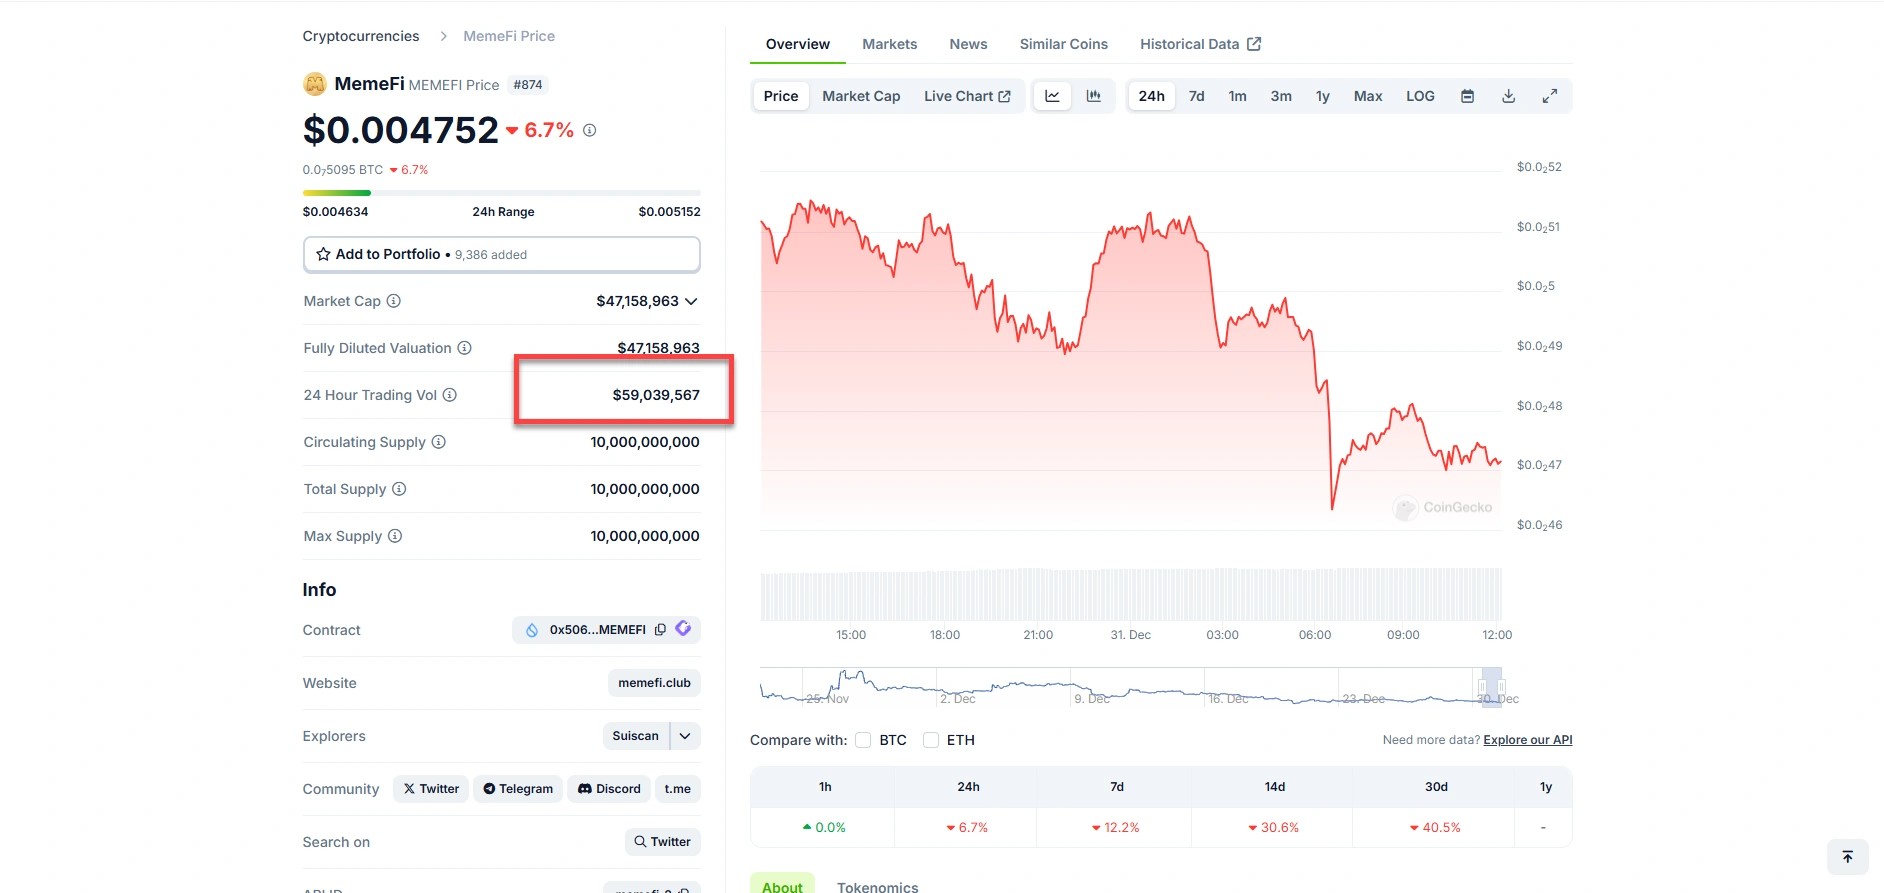Screen dimensions: 1884x893
Task: Click the scroll-to-top arrow button
Action: [x=1847, y=857]
